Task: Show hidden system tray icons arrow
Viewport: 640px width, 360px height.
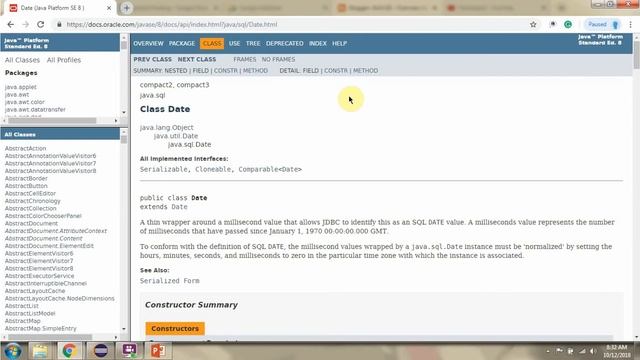Action: [548, 351]
